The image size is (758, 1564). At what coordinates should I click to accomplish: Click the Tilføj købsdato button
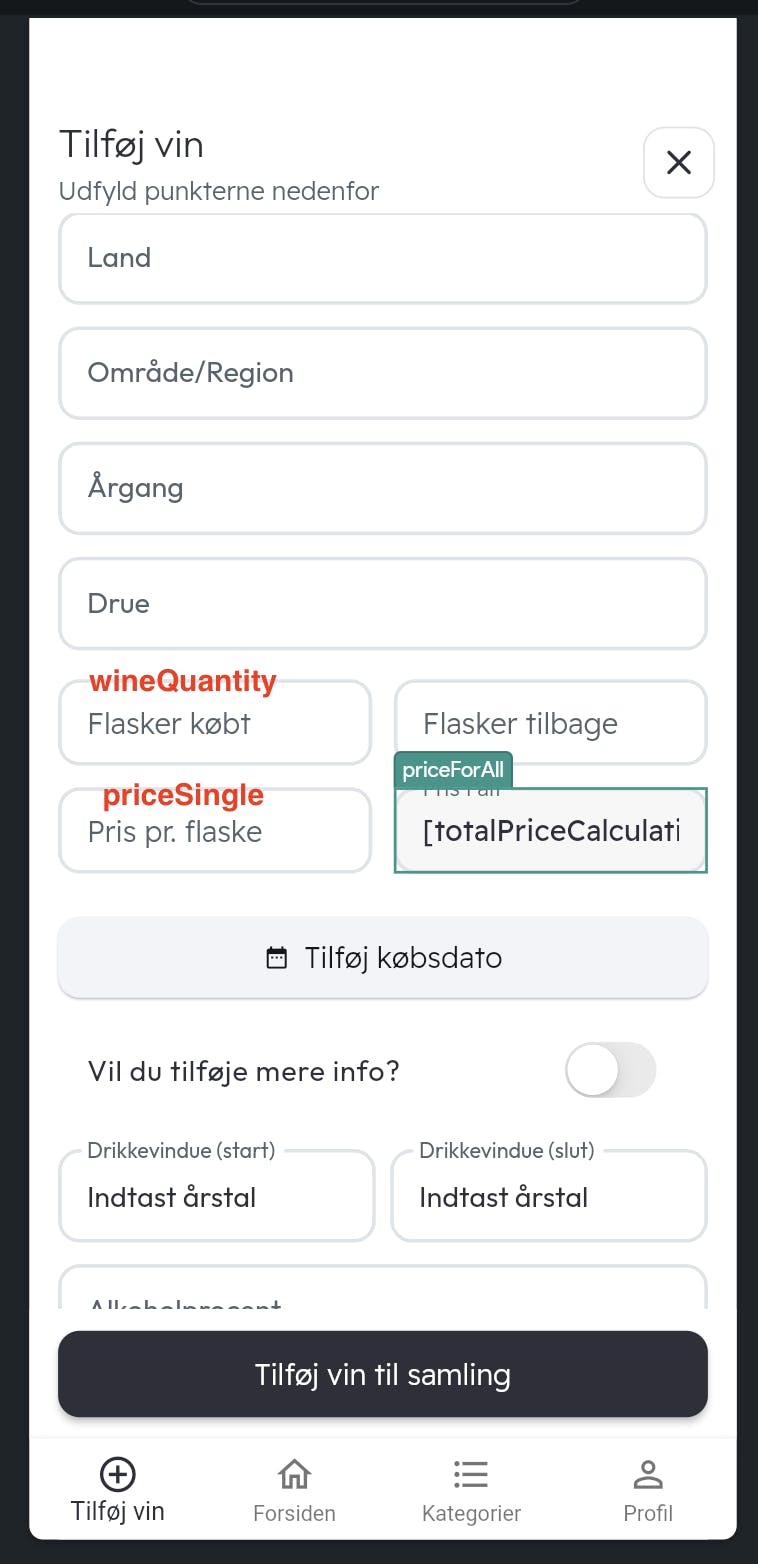(x=383, y=958)
